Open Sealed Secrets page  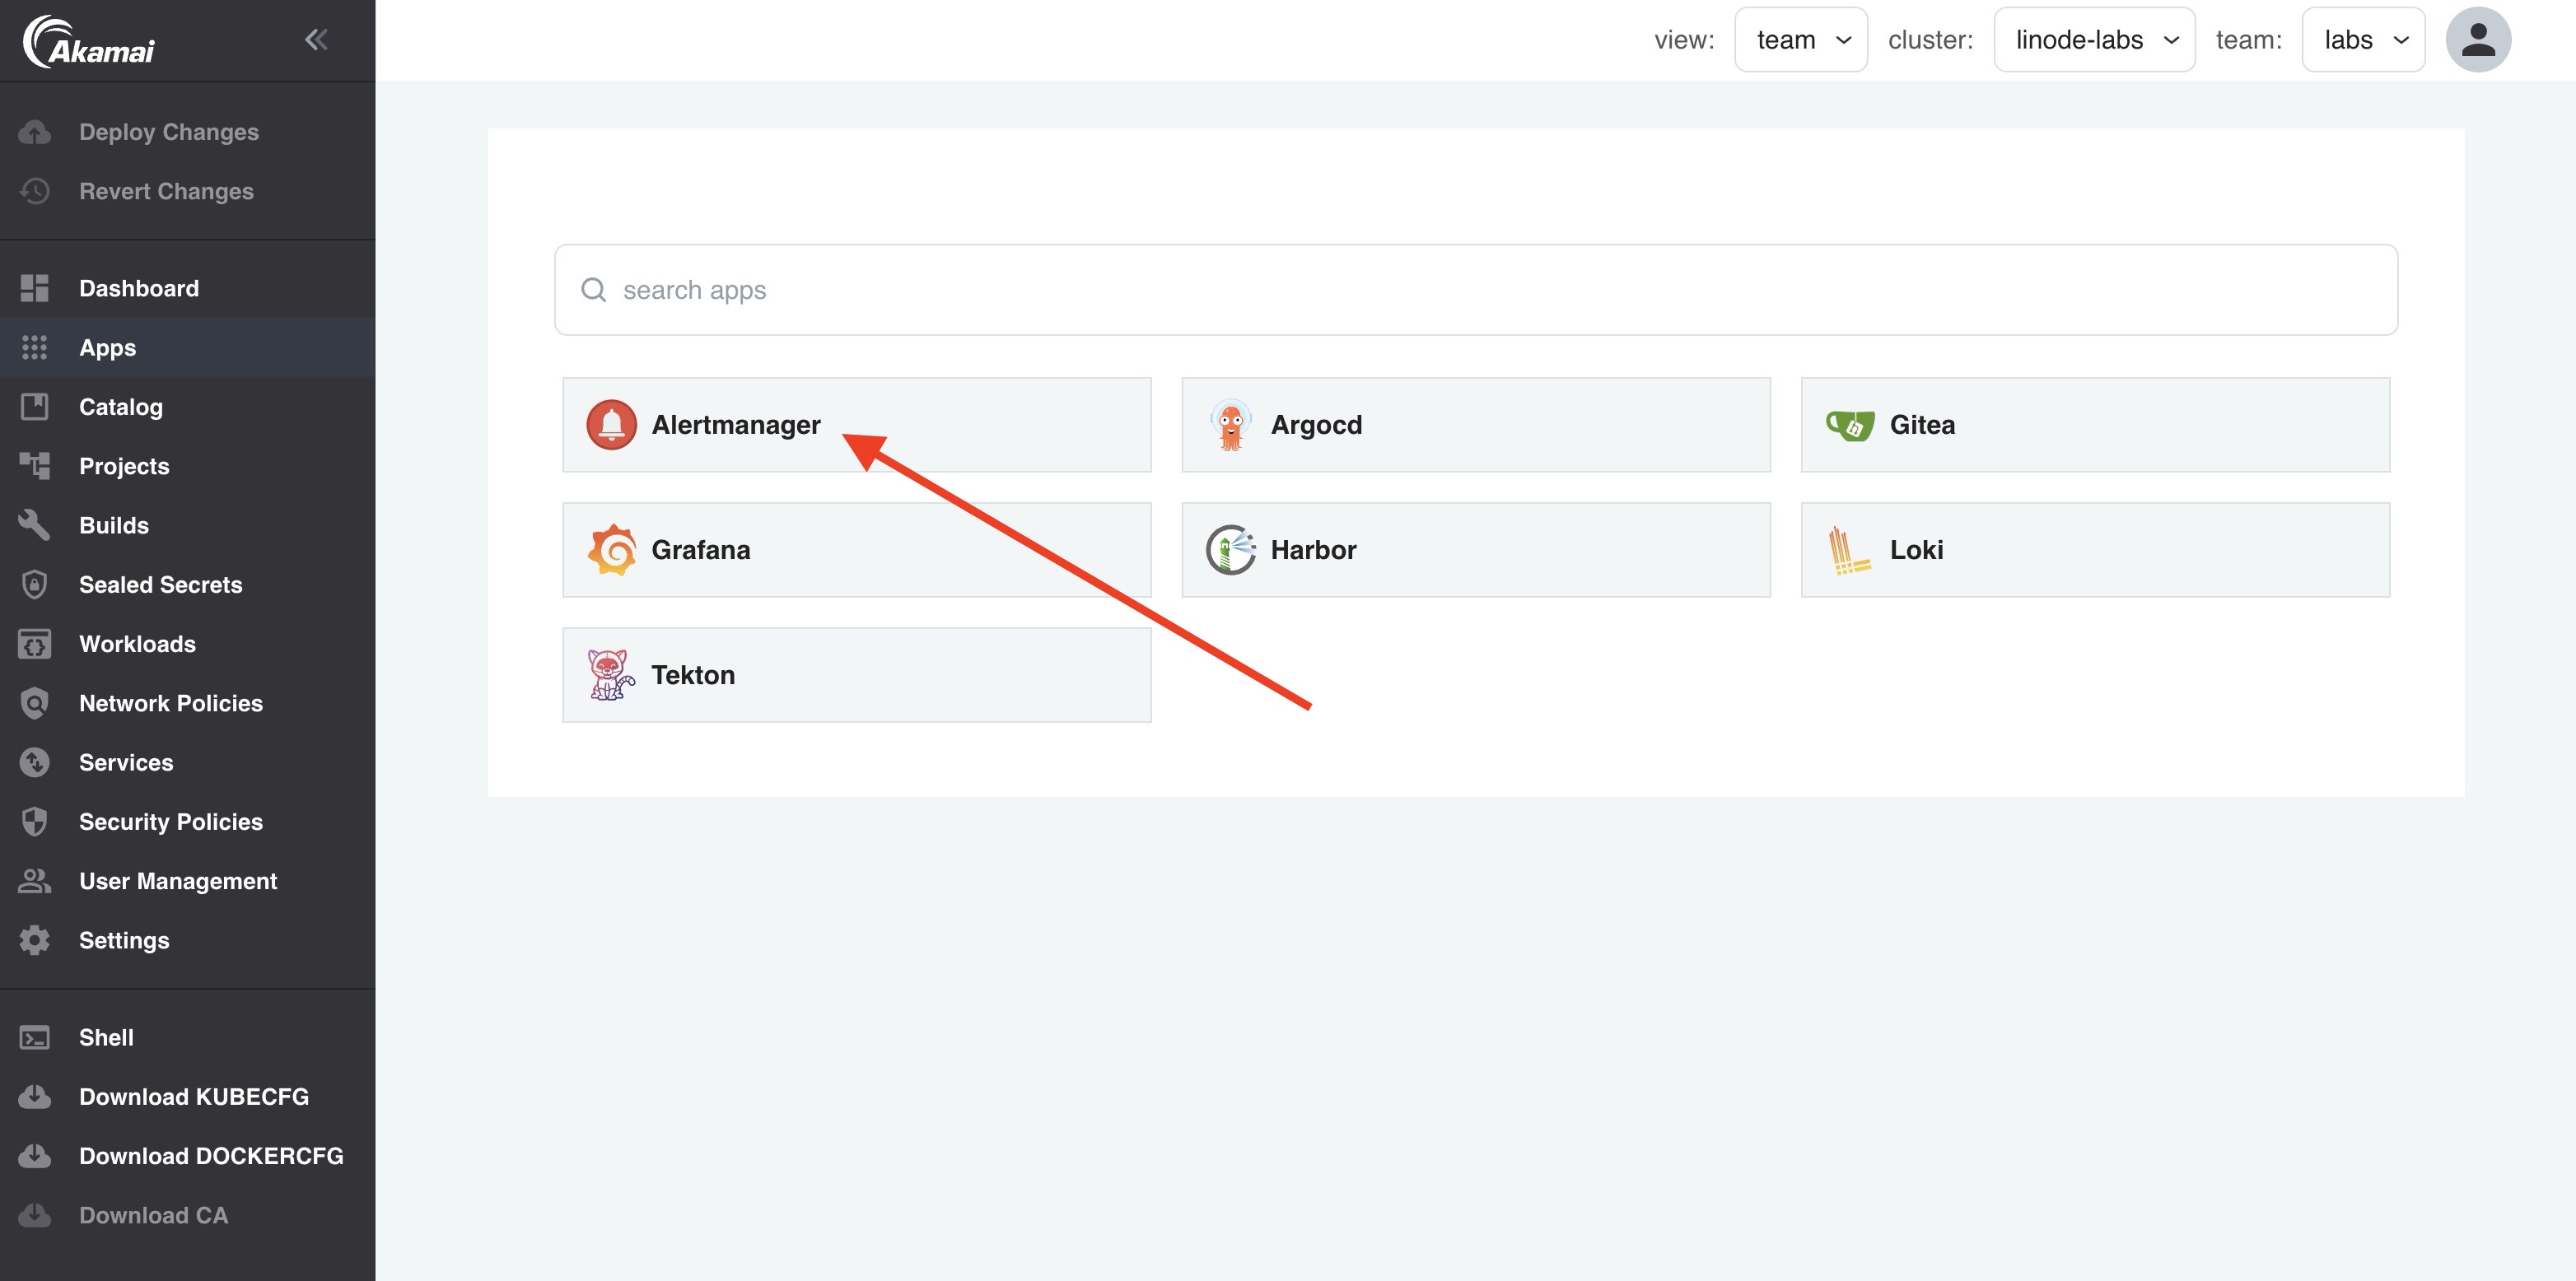click(188, 584)
